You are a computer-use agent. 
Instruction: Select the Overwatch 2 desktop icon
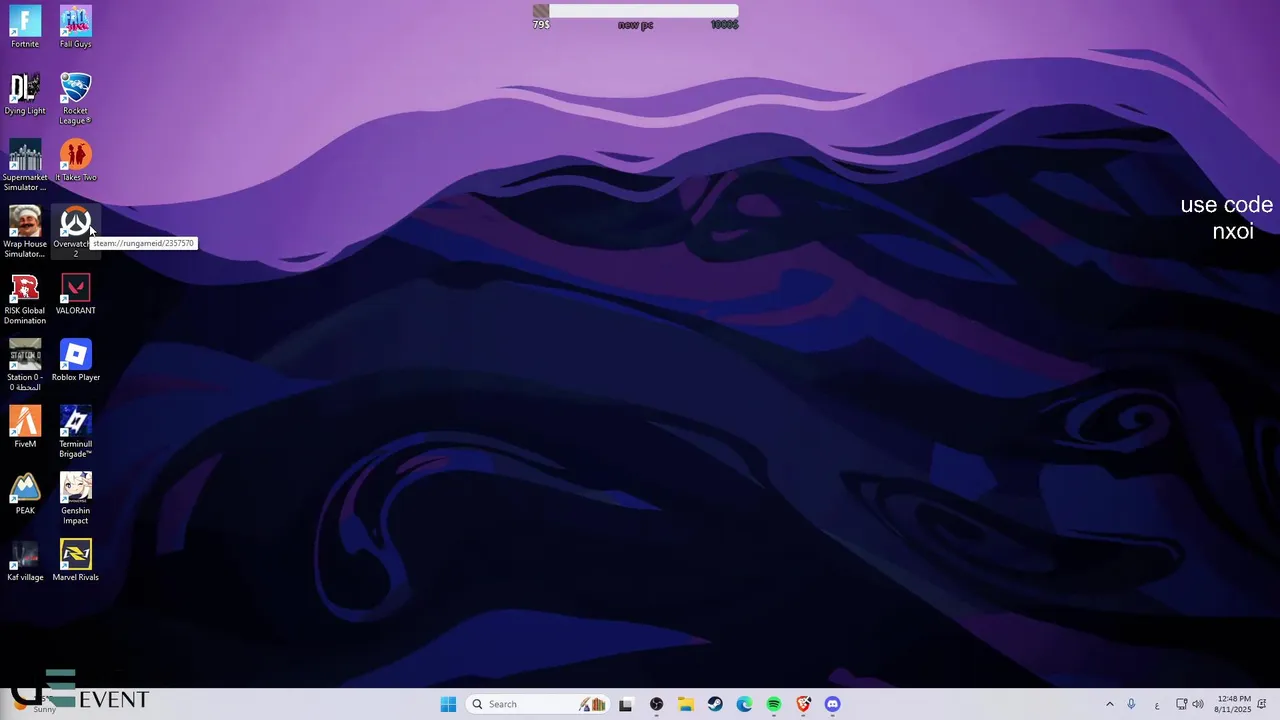pyautogui.click(x=76, y=232)
